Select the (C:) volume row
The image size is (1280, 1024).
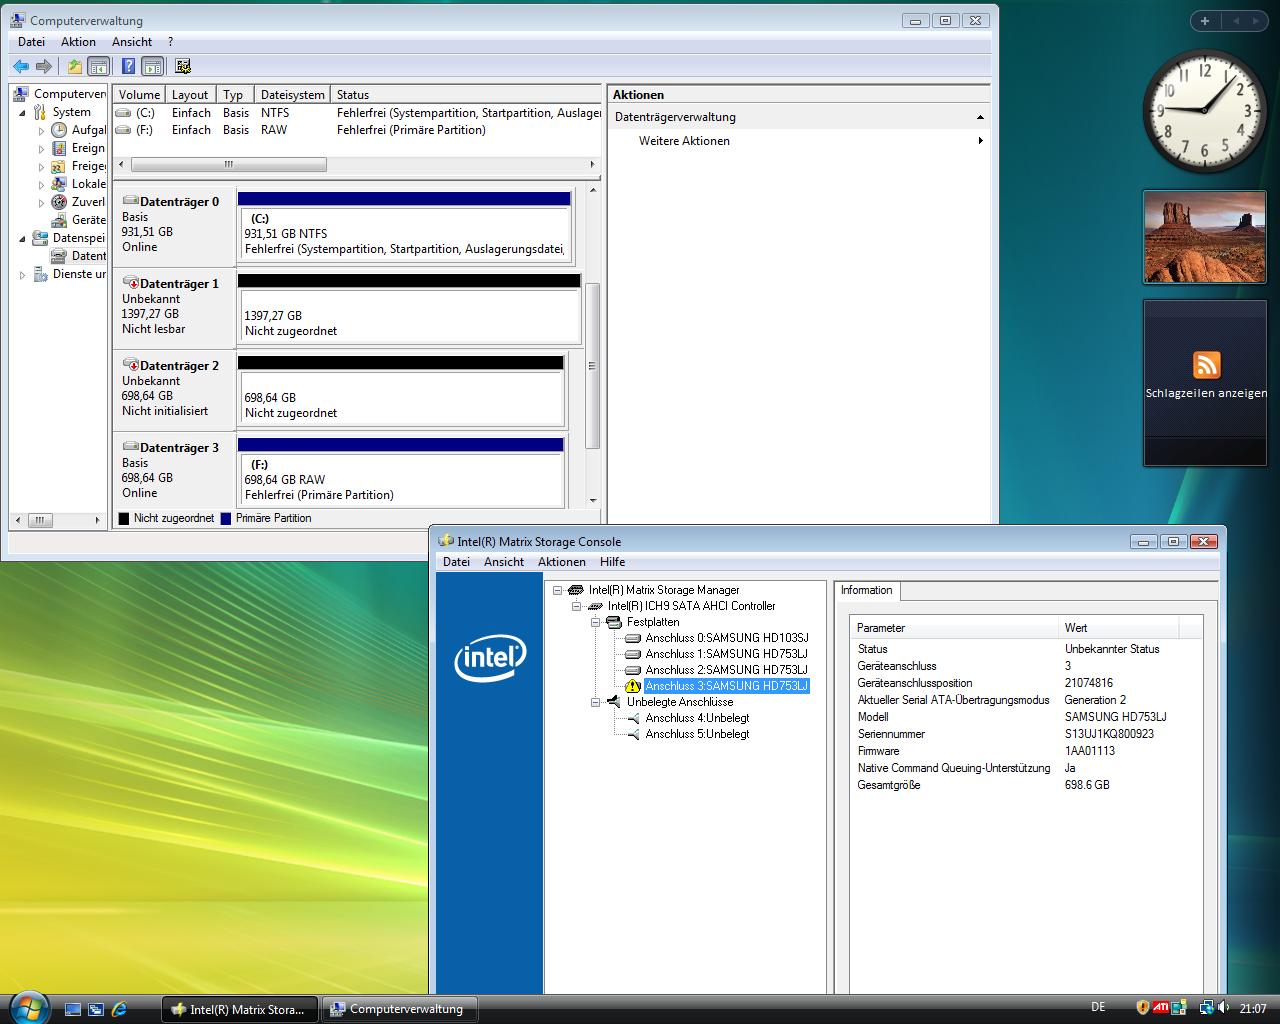pyautogui.click(x=357, y=113)
